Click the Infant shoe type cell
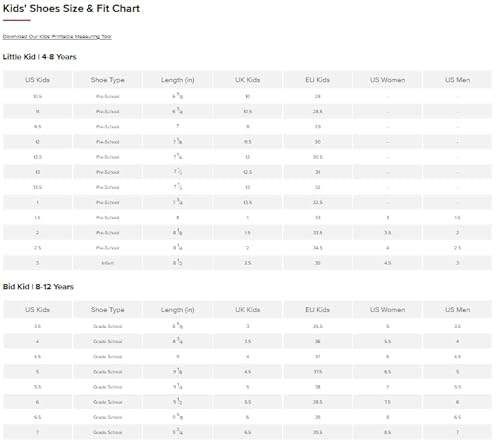Image resolution: width=500 pixels, height=446 pixels. coord(107,263)
